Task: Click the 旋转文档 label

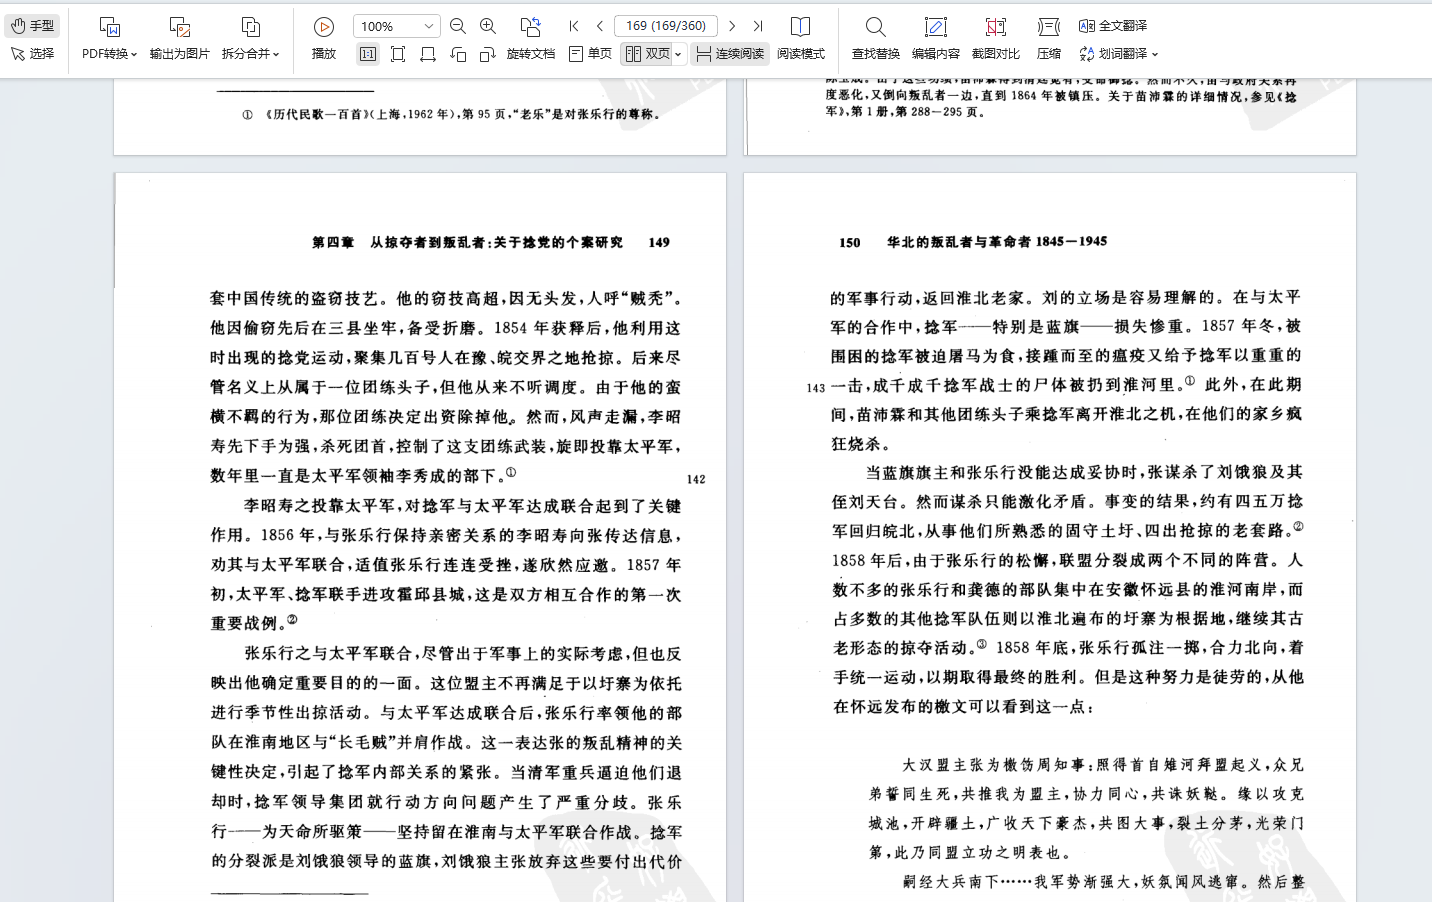Action: [x=531, y=54]
